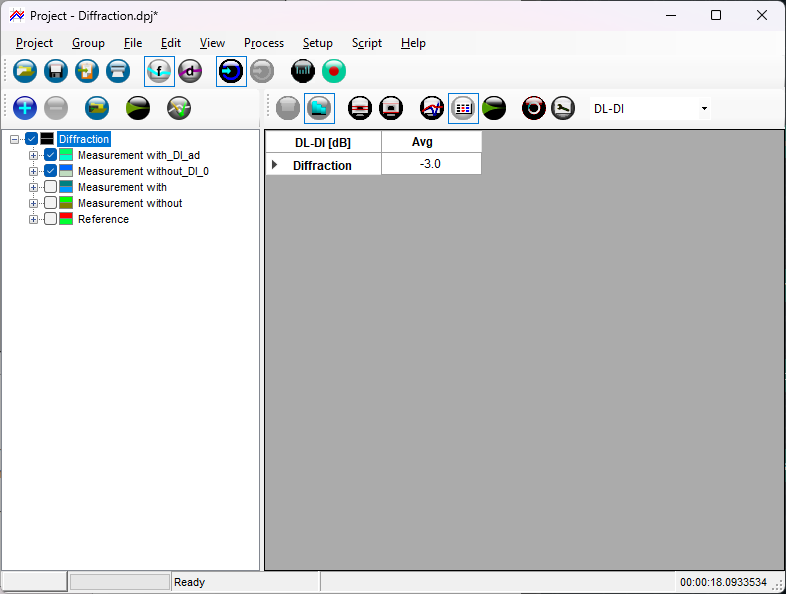Click the green record button icon
Viewport: 786px width, 594px height.
pos(334,71)
